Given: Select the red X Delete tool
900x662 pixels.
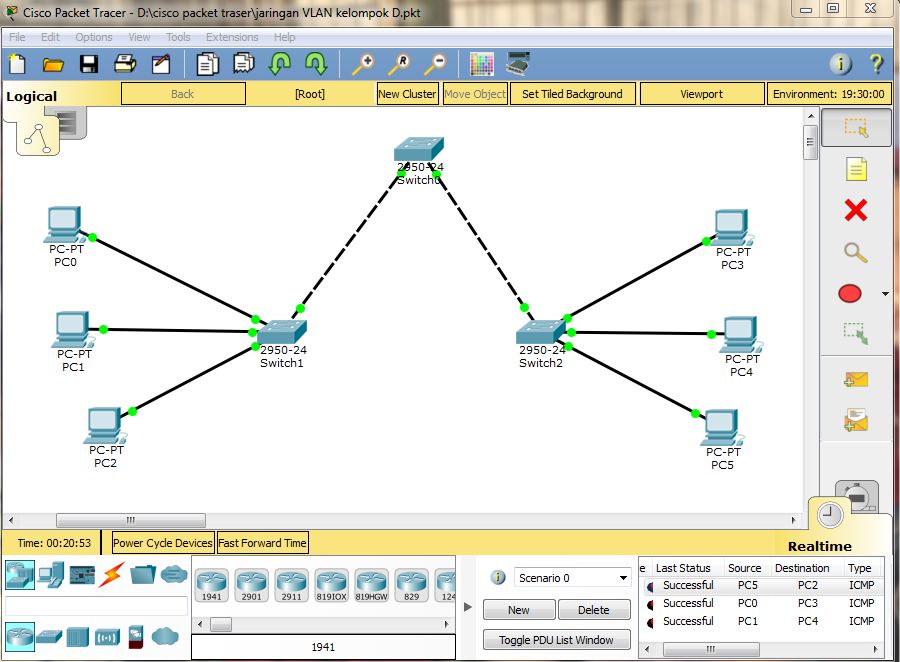Looking at the screenshot, I should [x=856, y=210].
